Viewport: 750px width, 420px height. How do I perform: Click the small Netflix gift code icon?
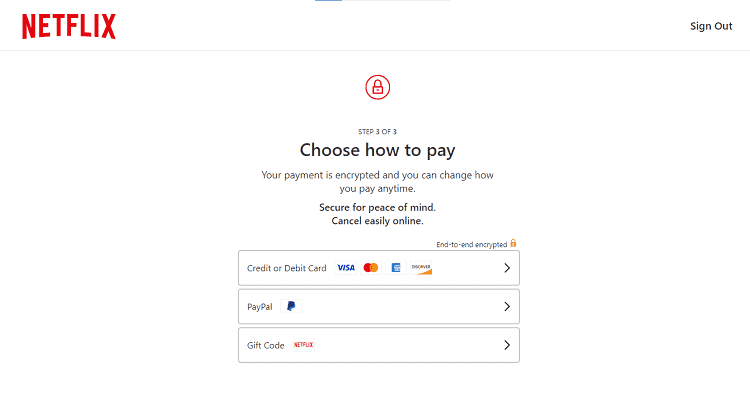(x=303, y=345)
